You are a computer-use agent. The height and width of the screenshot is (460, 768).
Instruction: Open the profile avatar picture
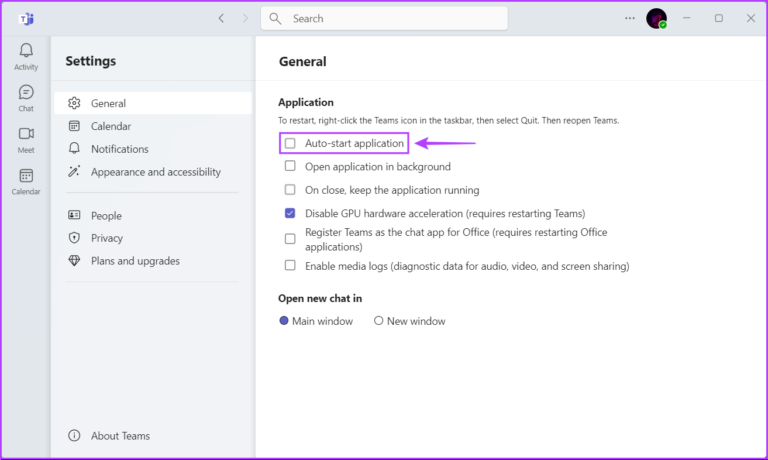656,19
